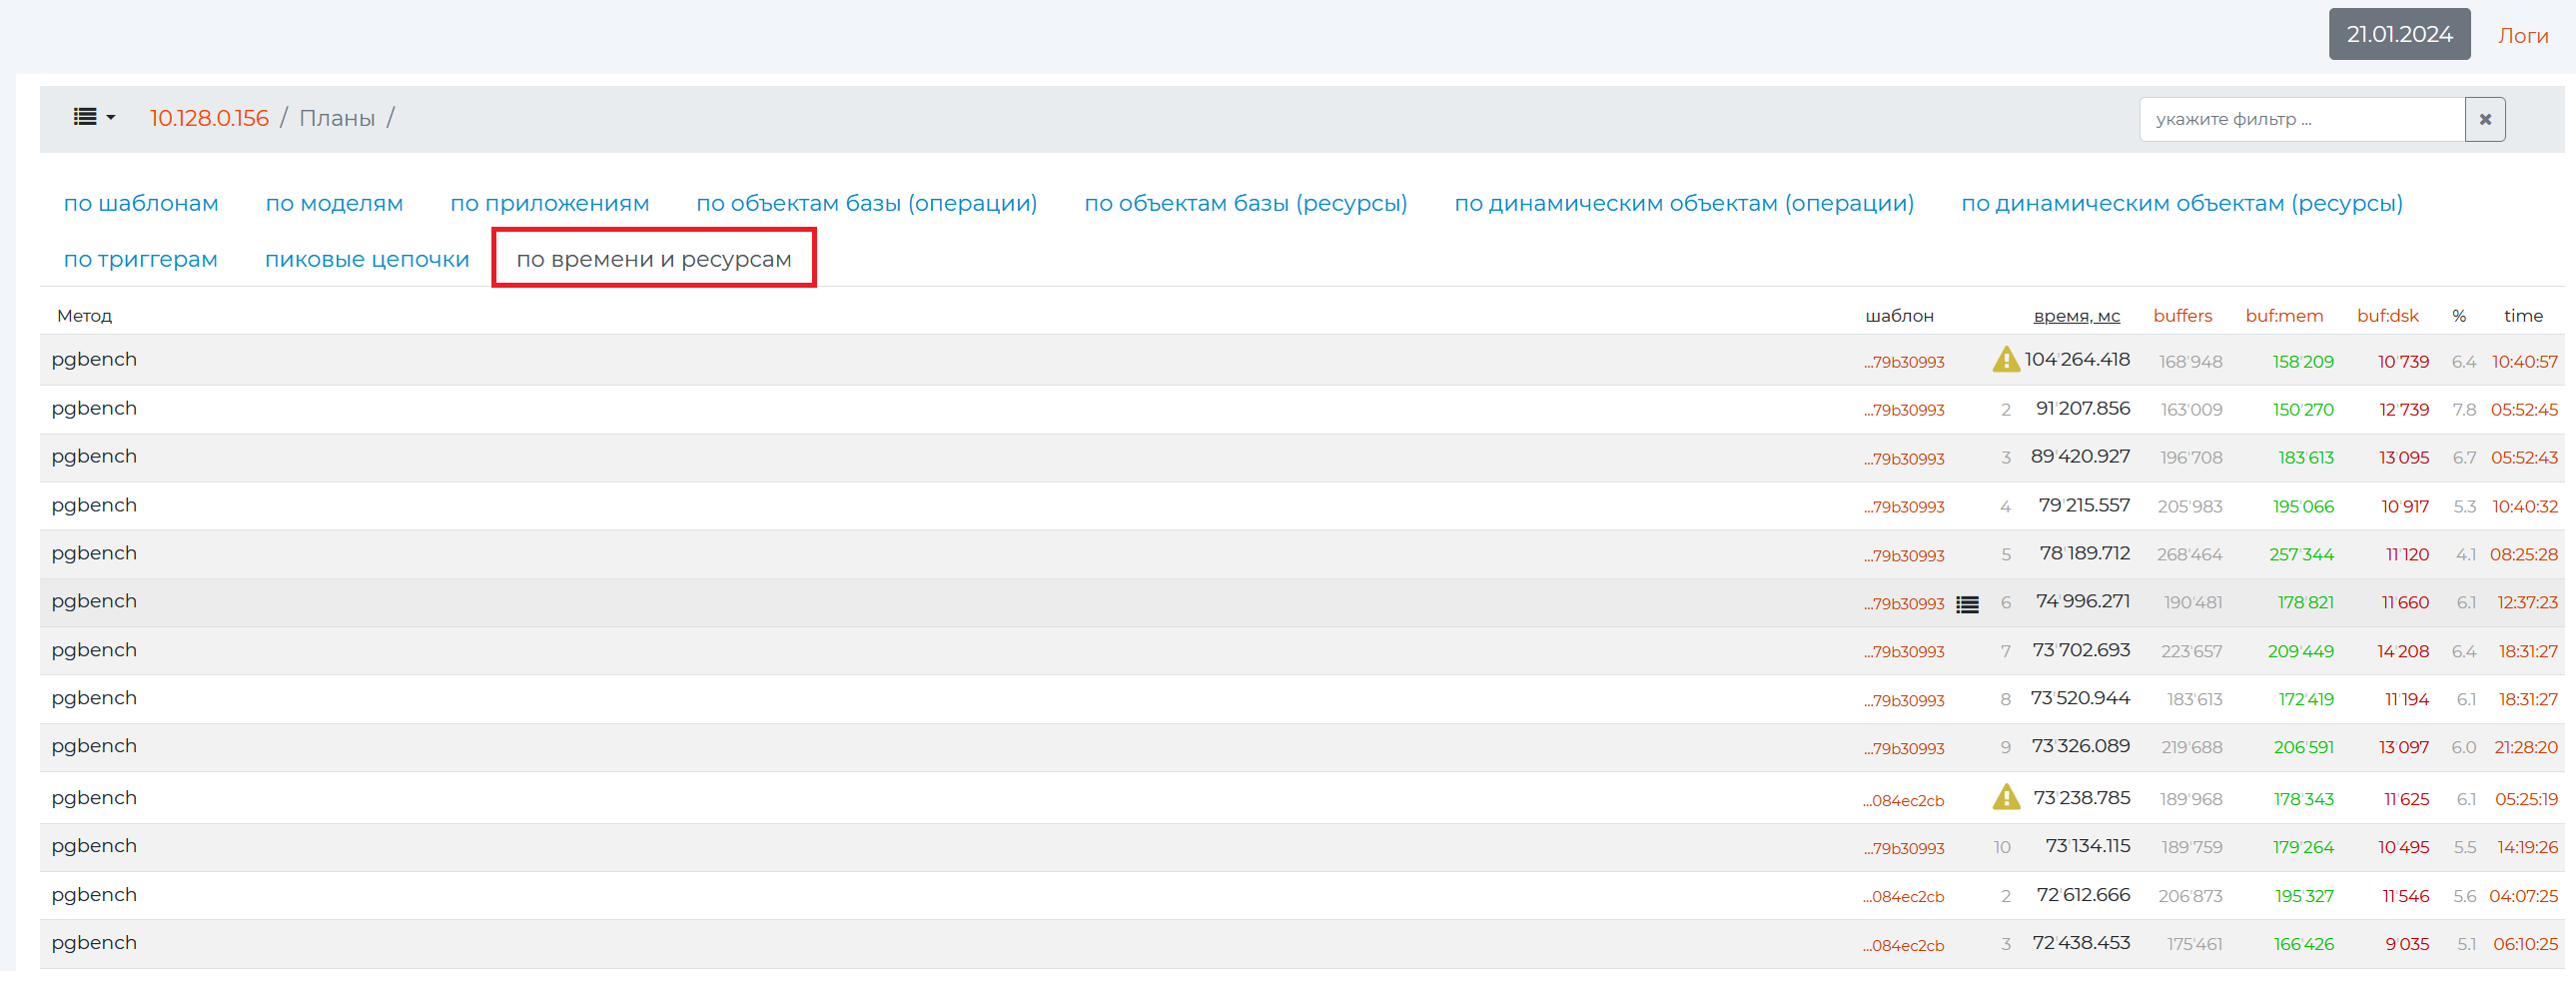Open the list menu icon in breadcrumb
Image resolution: width=2576 pixels, height=983 pixels.
tap(93, 118)
